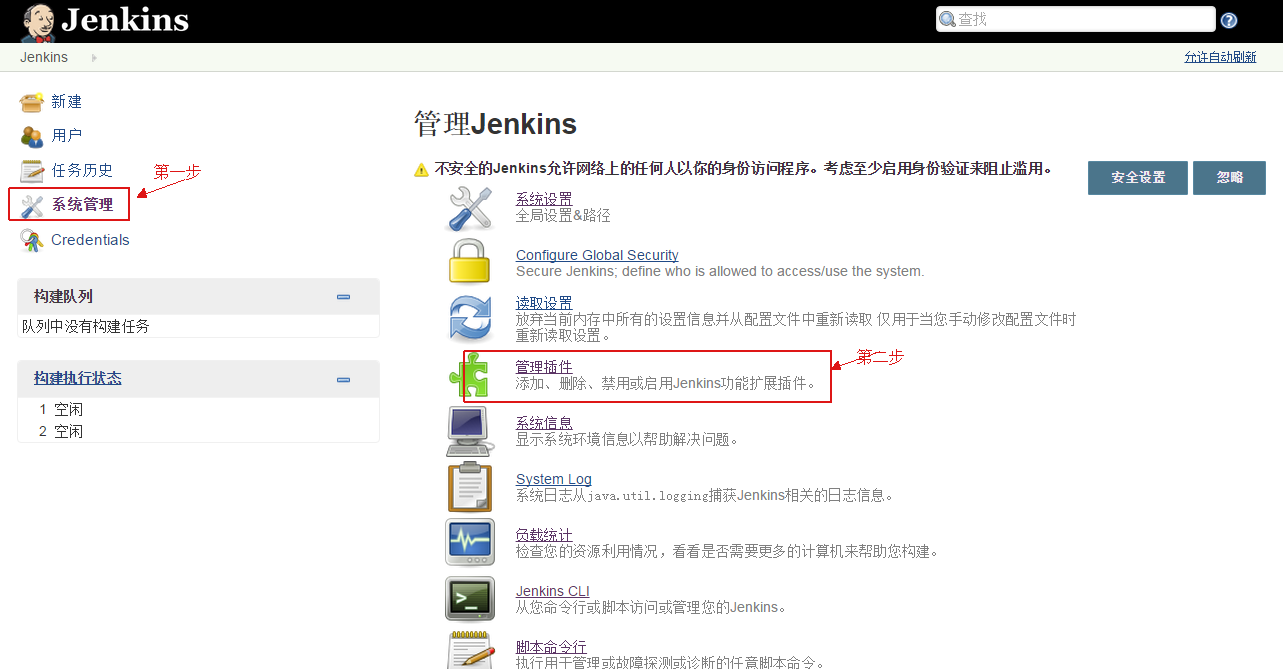Screen dimensions: 1283x669
Task: Expand the breadcrumb arrow next to Jenkins
Action: click(94, 58)
